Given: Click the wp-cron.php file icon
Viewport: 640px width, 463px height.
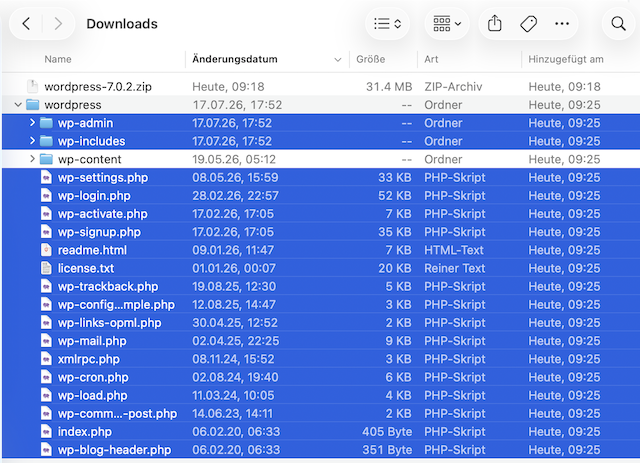Looking at the screenshot, I should pos(47,377).
